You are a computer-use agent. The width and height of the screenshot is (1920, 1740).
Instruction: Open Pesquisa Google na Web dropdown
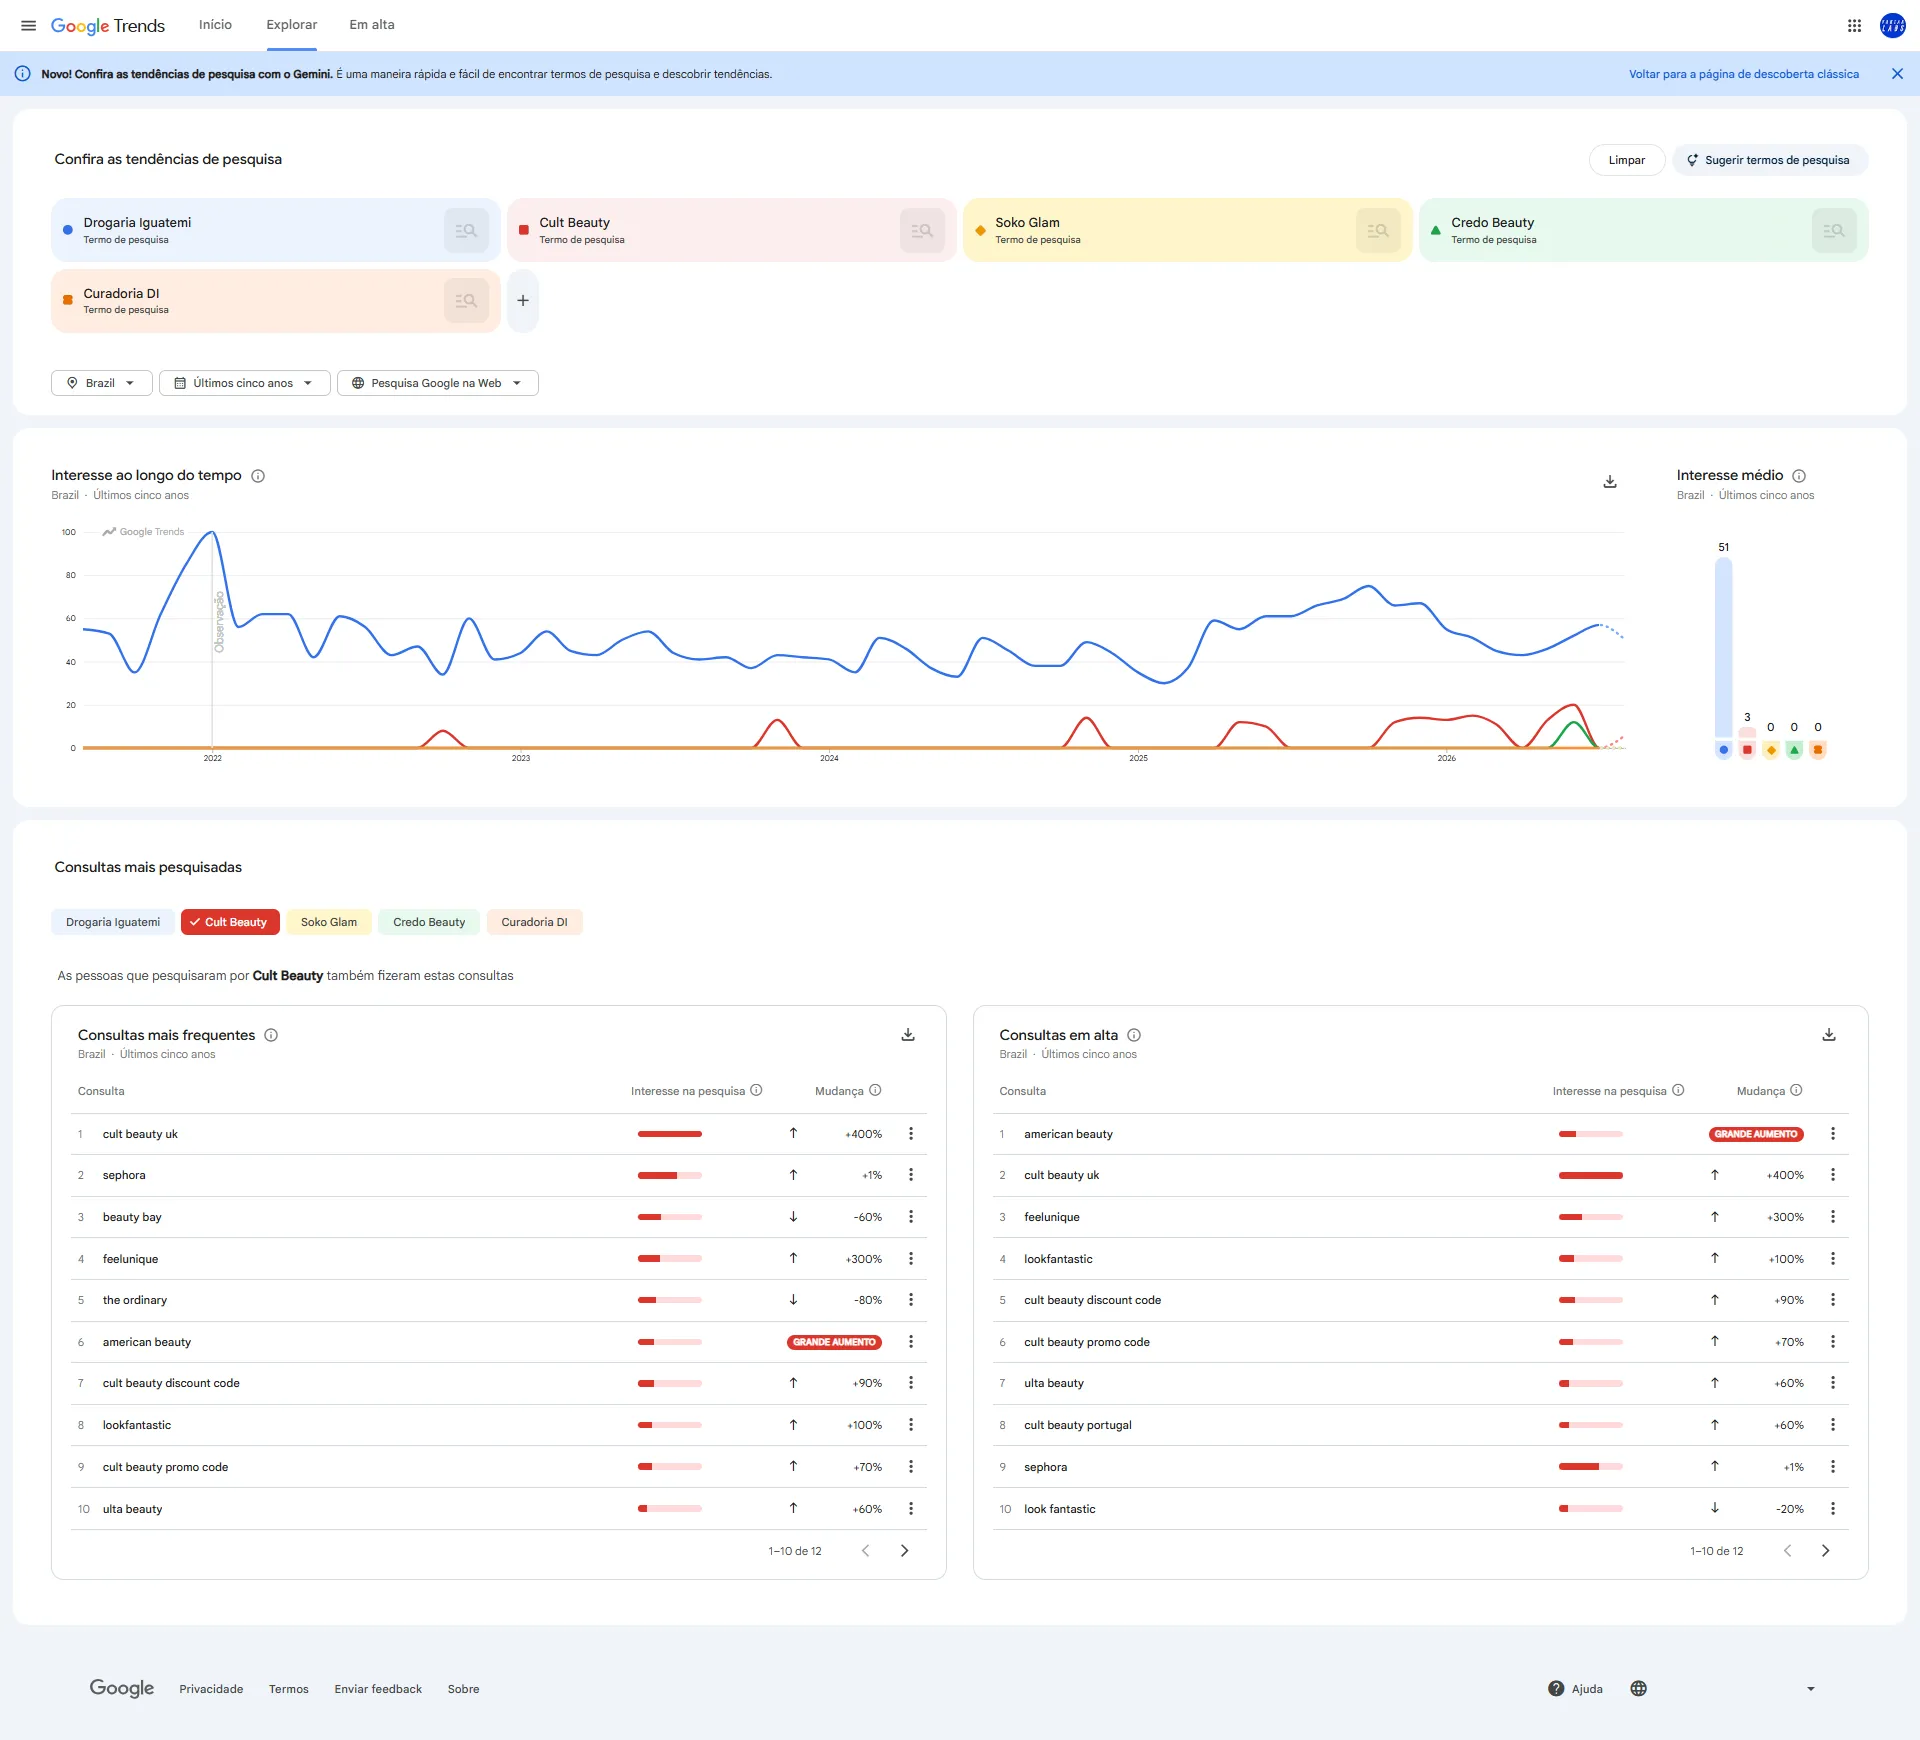pyautogui.click(x=437, y=383)
